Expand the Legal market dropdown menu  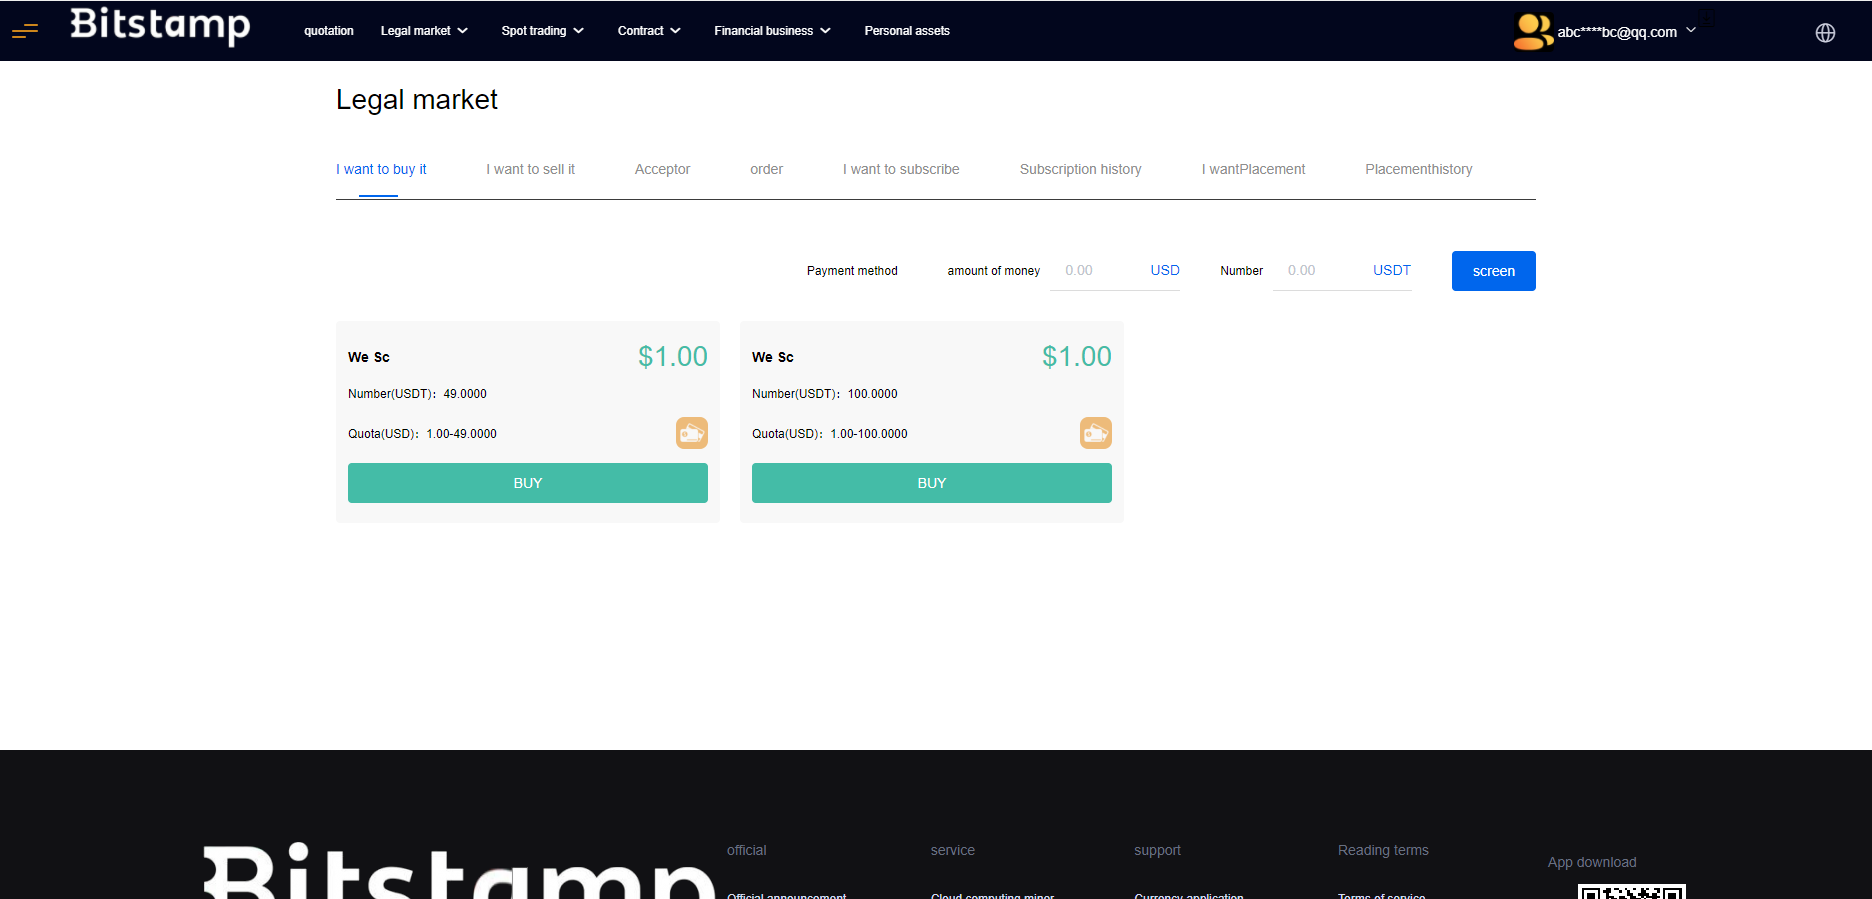424,31
